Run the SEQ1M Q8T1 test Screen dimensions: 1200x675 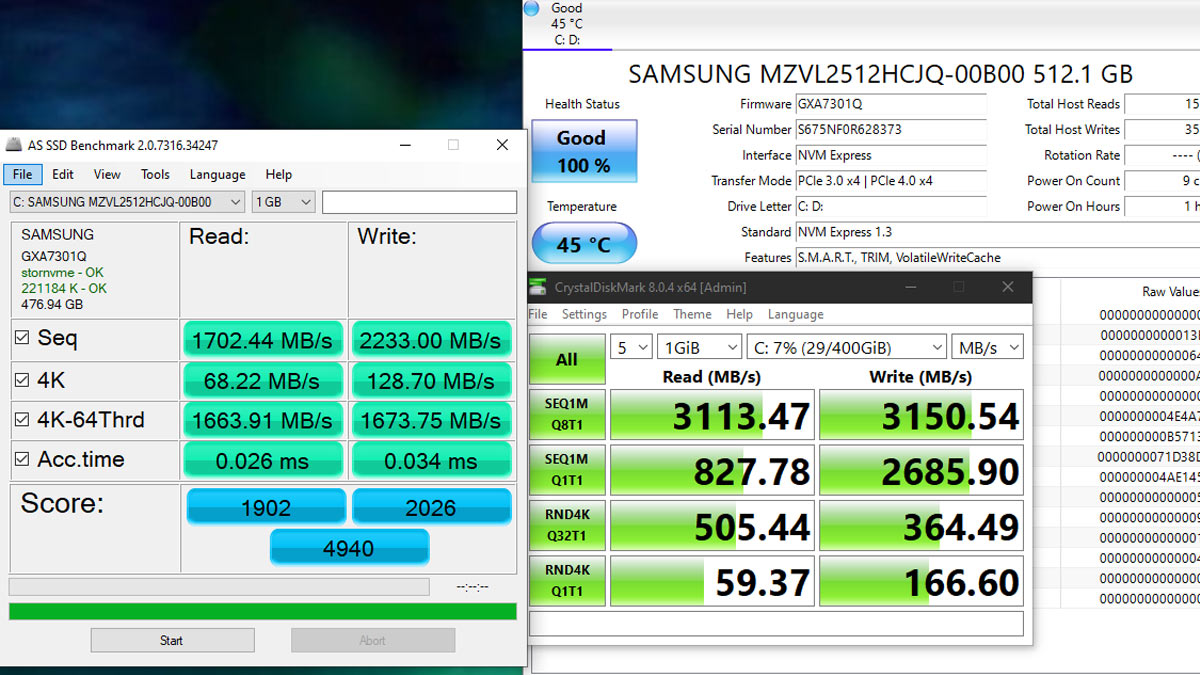567,414
